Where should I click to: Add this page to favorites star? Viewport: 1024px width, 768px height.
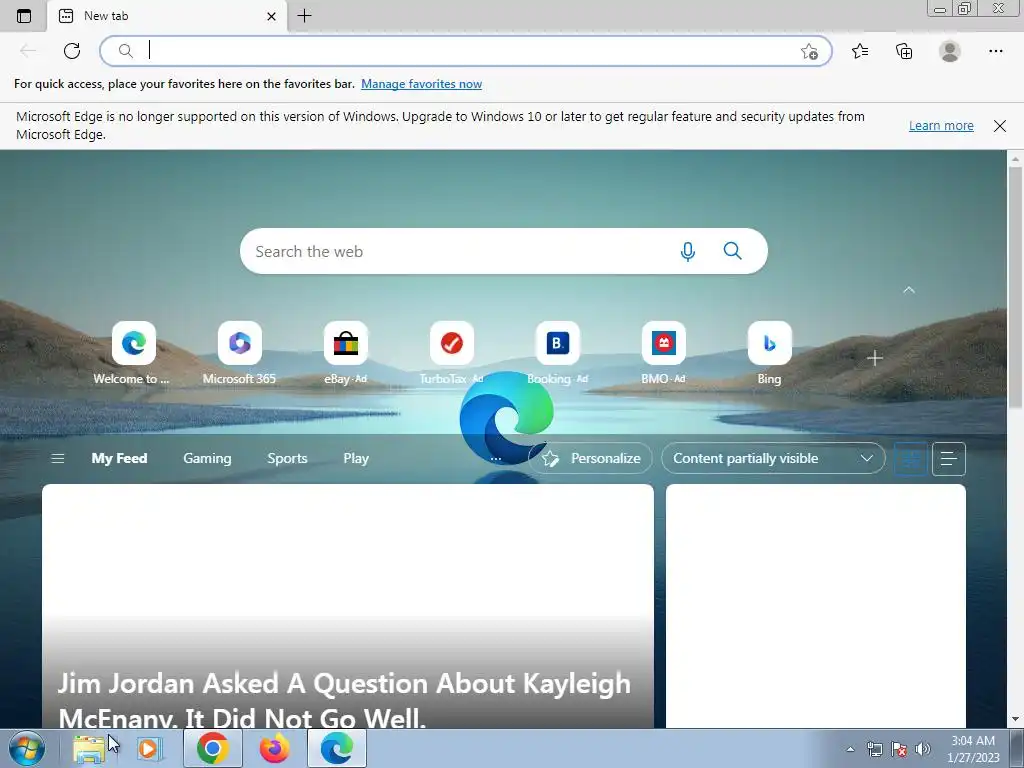click(809, 51)
